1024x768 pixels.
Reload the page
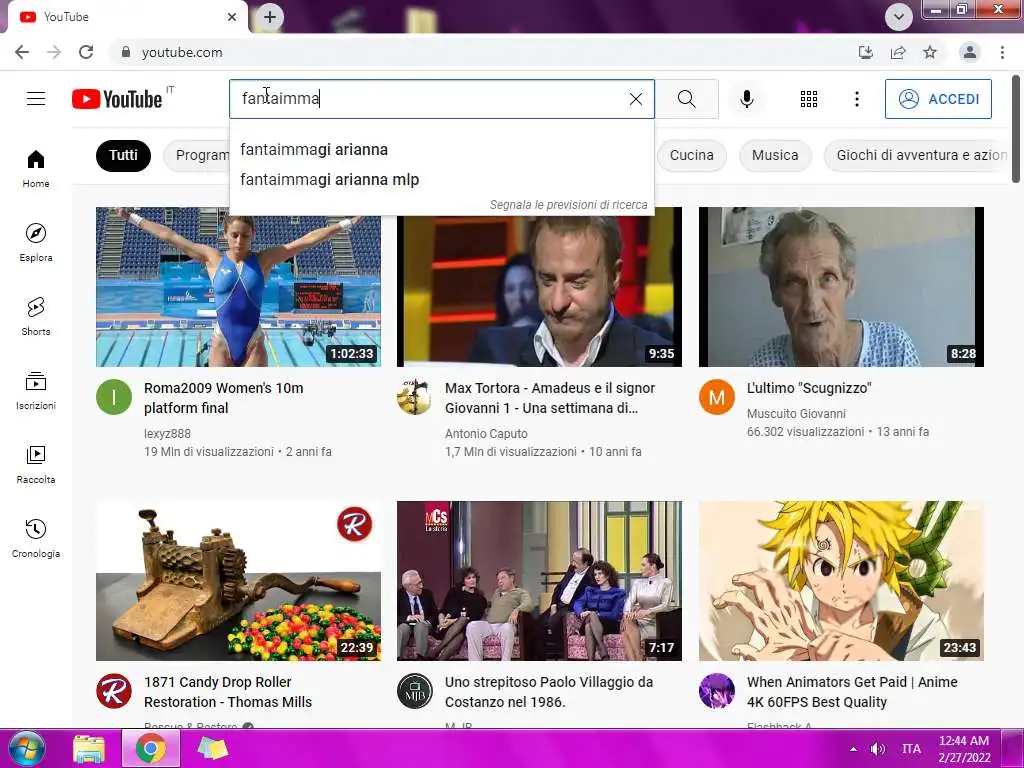[86, 52]
